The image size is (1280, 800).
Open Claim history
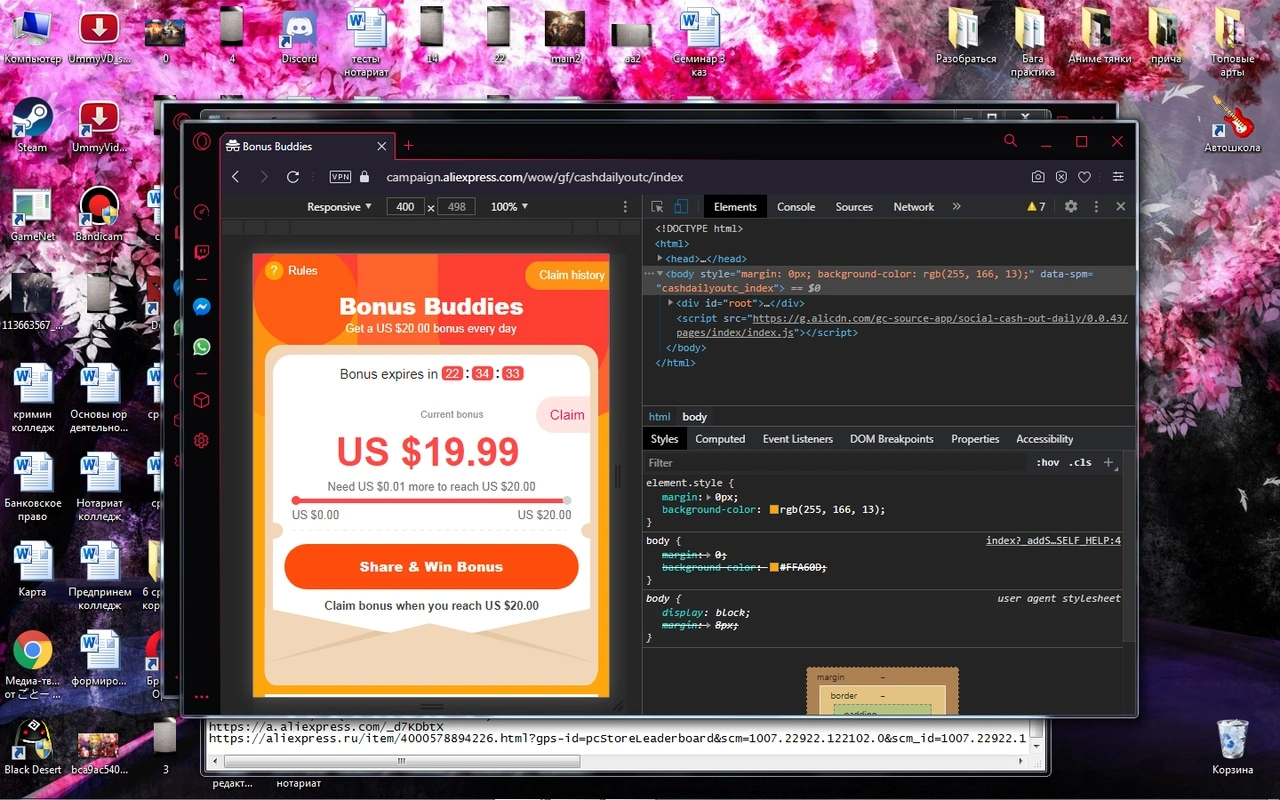[x=567, y=275]
